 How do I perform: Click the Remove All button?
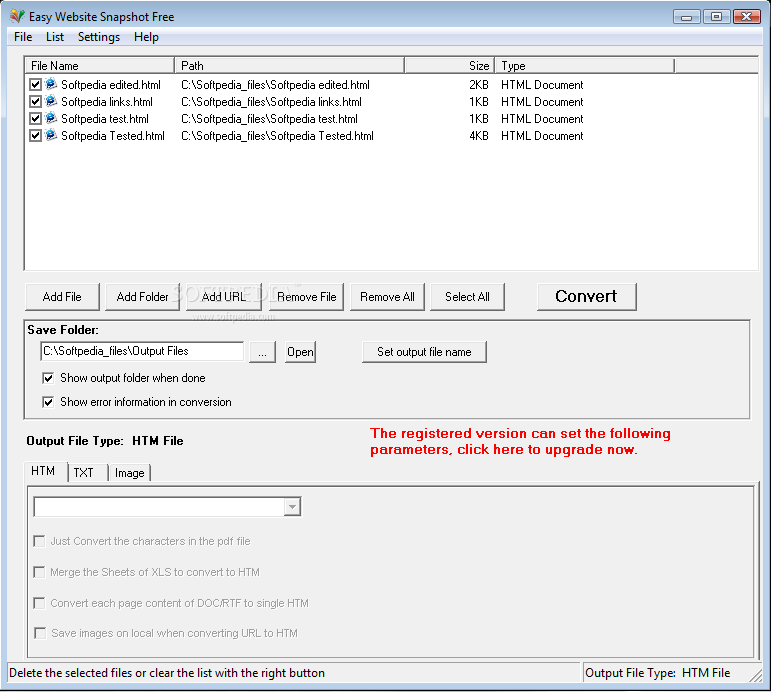387,297
